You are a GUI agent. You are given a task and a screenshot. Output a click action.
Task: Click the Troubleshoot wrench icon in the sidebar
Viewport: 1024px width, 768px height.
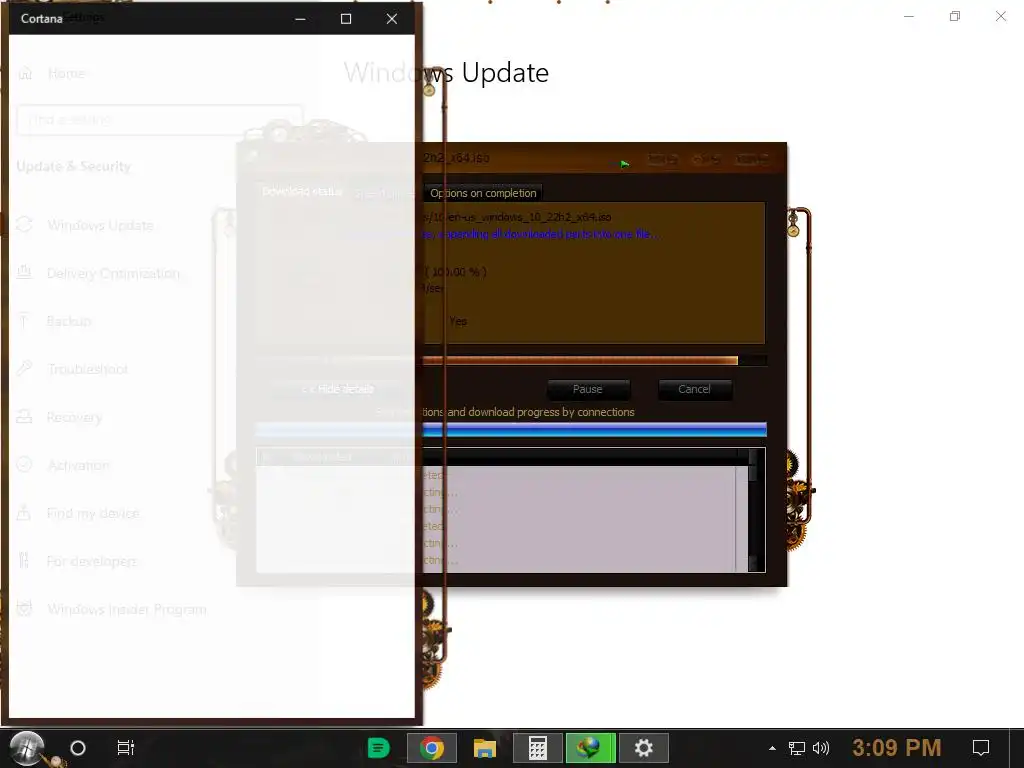24,368
